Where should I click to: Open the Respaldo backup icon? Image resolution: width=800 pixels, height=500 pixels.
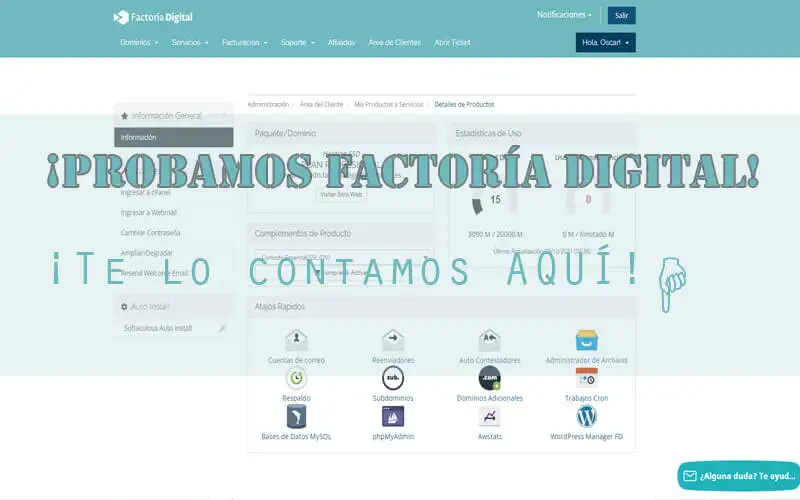[x=296, y=379]
